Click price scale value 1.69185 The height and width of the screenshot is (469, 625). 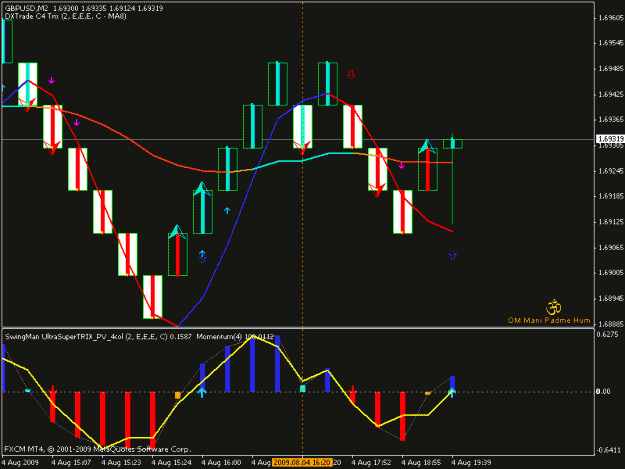(x=611, y=196)
